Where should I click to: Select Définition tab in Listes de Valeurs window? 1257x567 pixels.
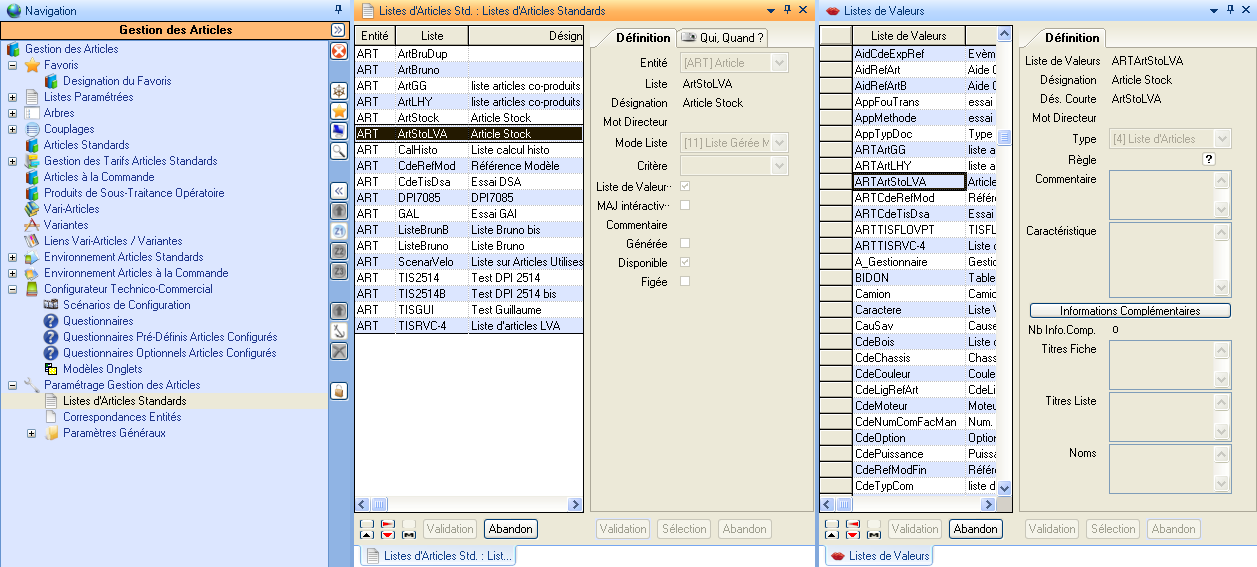click(x=1072, y=38)
